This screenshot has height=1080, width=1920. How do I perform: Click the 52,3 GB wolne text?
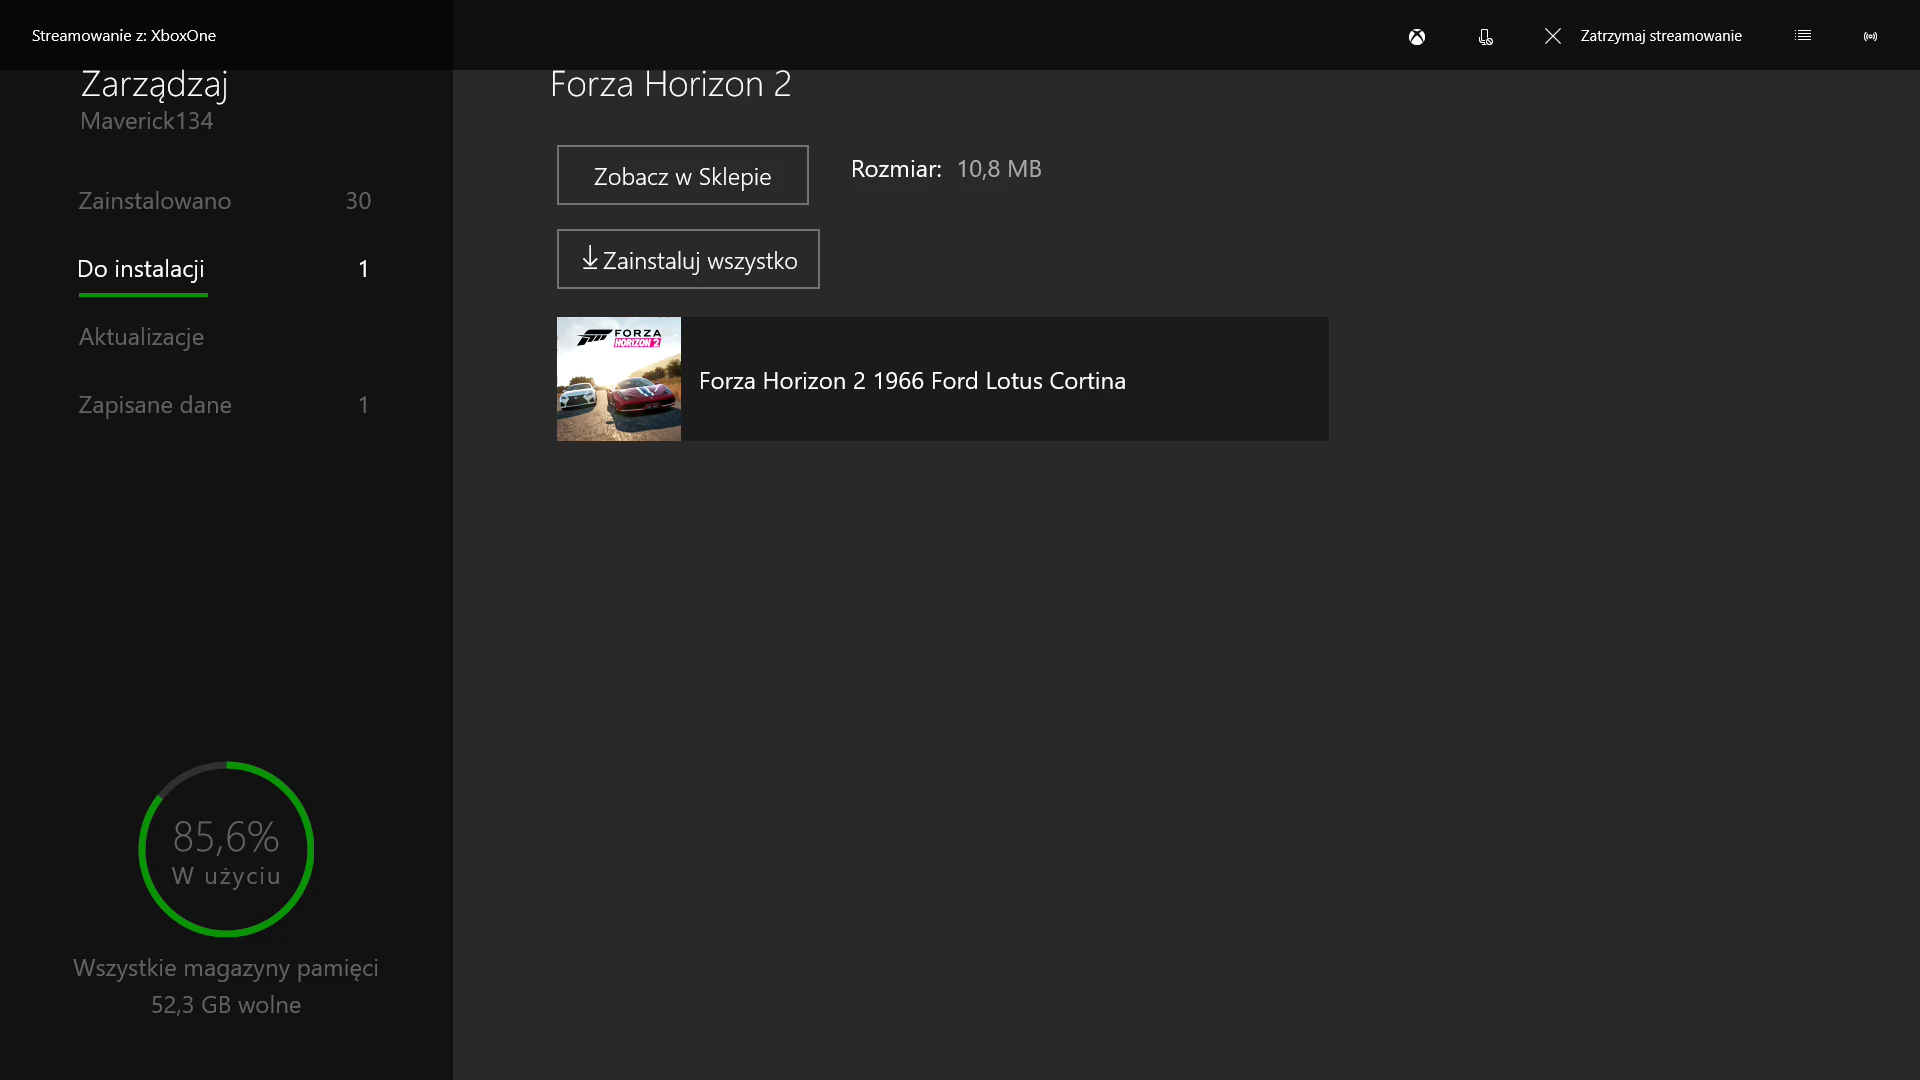[x=226, y=1005]
